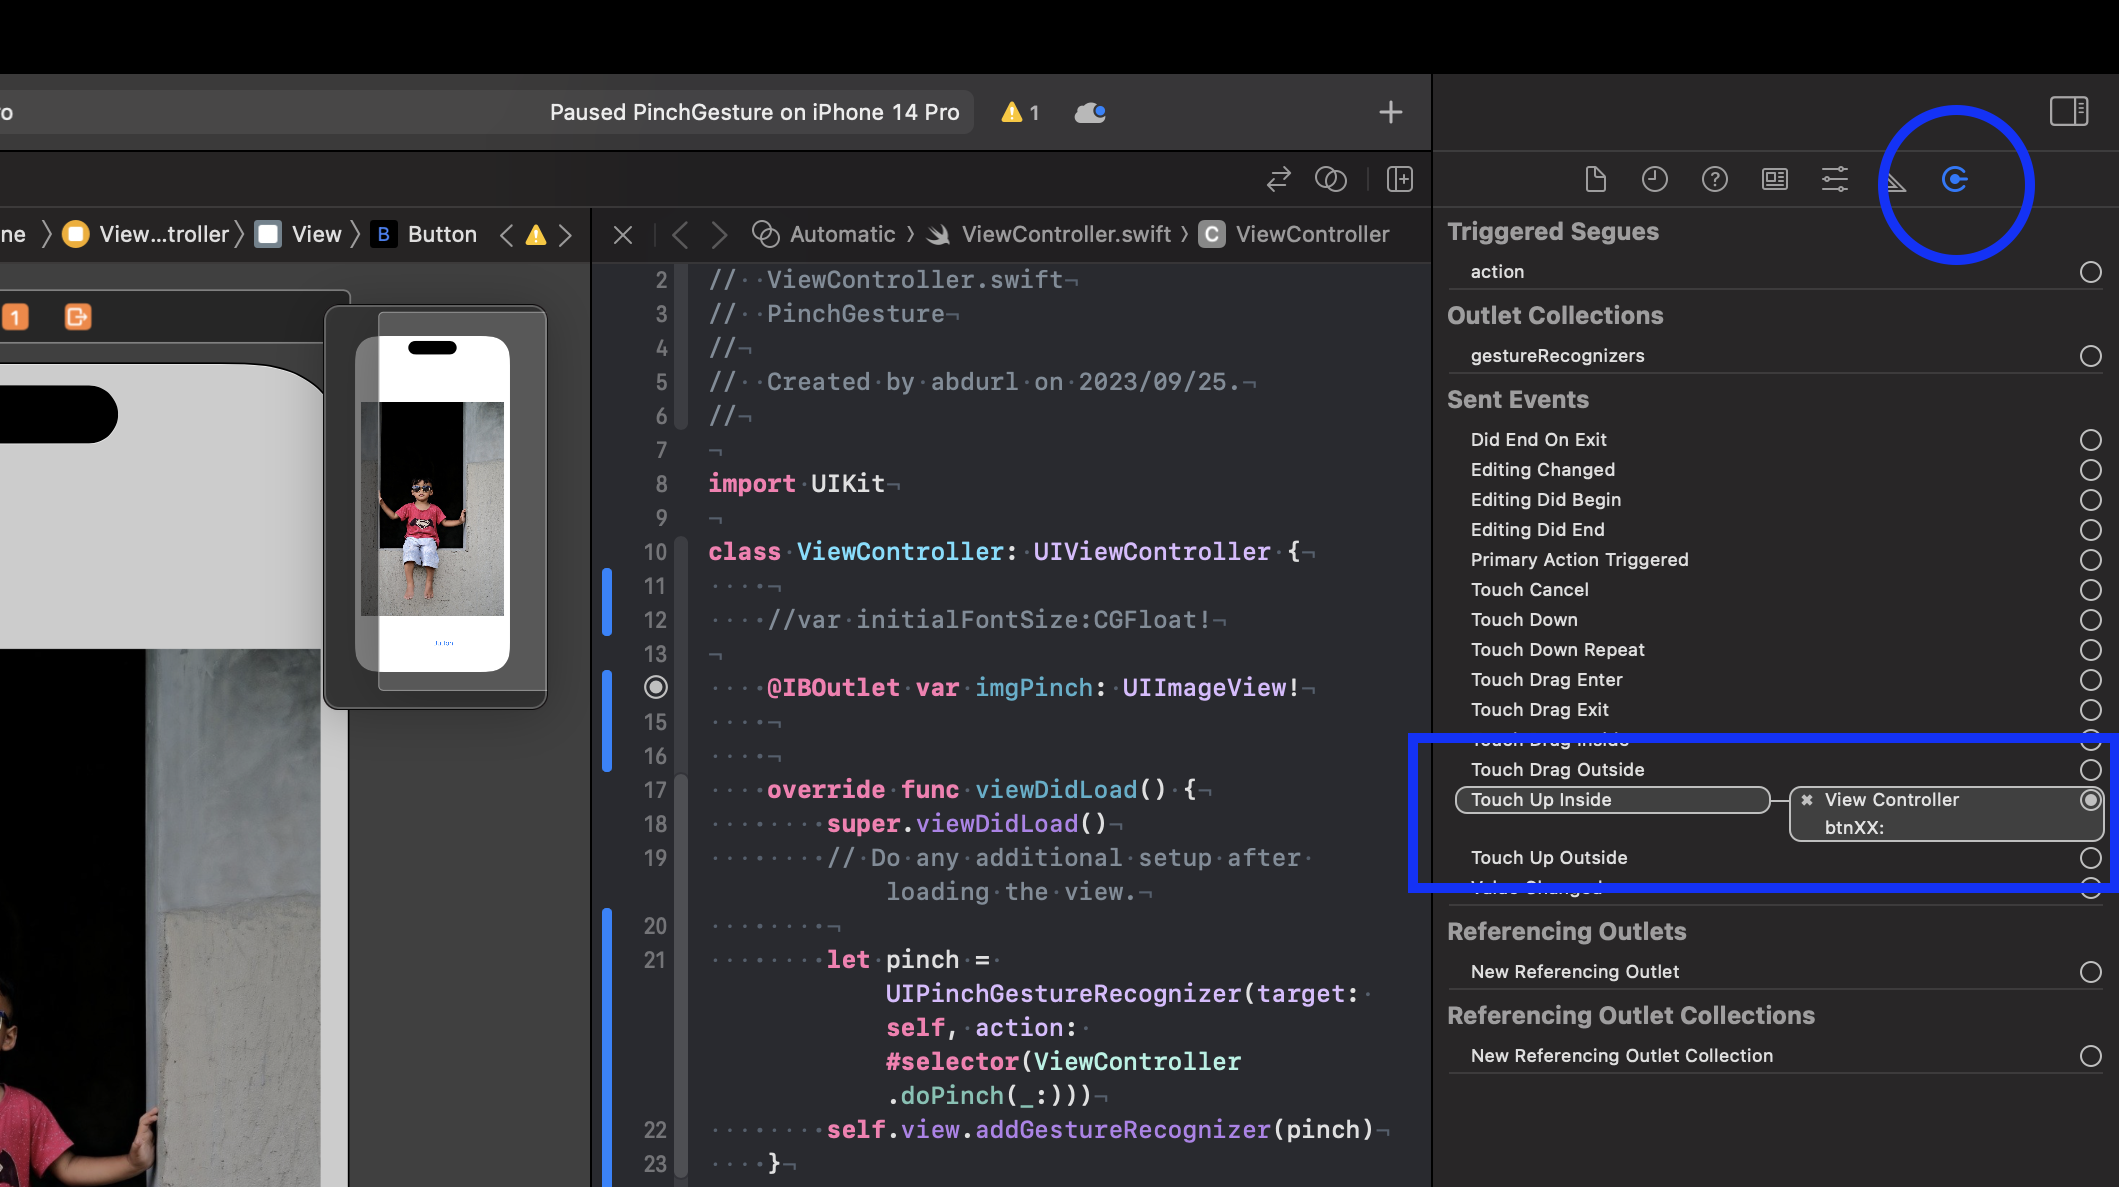Screen dimensions: 2119x1187
Task: Click the add editor split icon
Action: point(1400,179)
